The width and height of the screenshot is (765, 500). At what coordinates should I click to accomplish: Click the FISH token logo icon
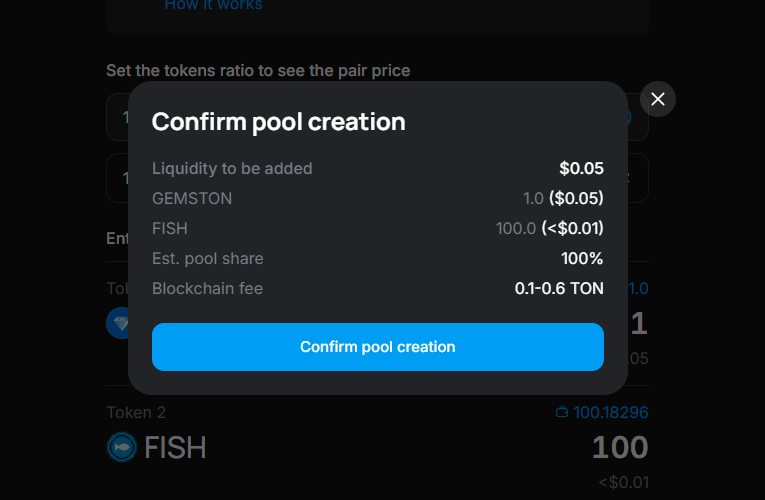121,447
